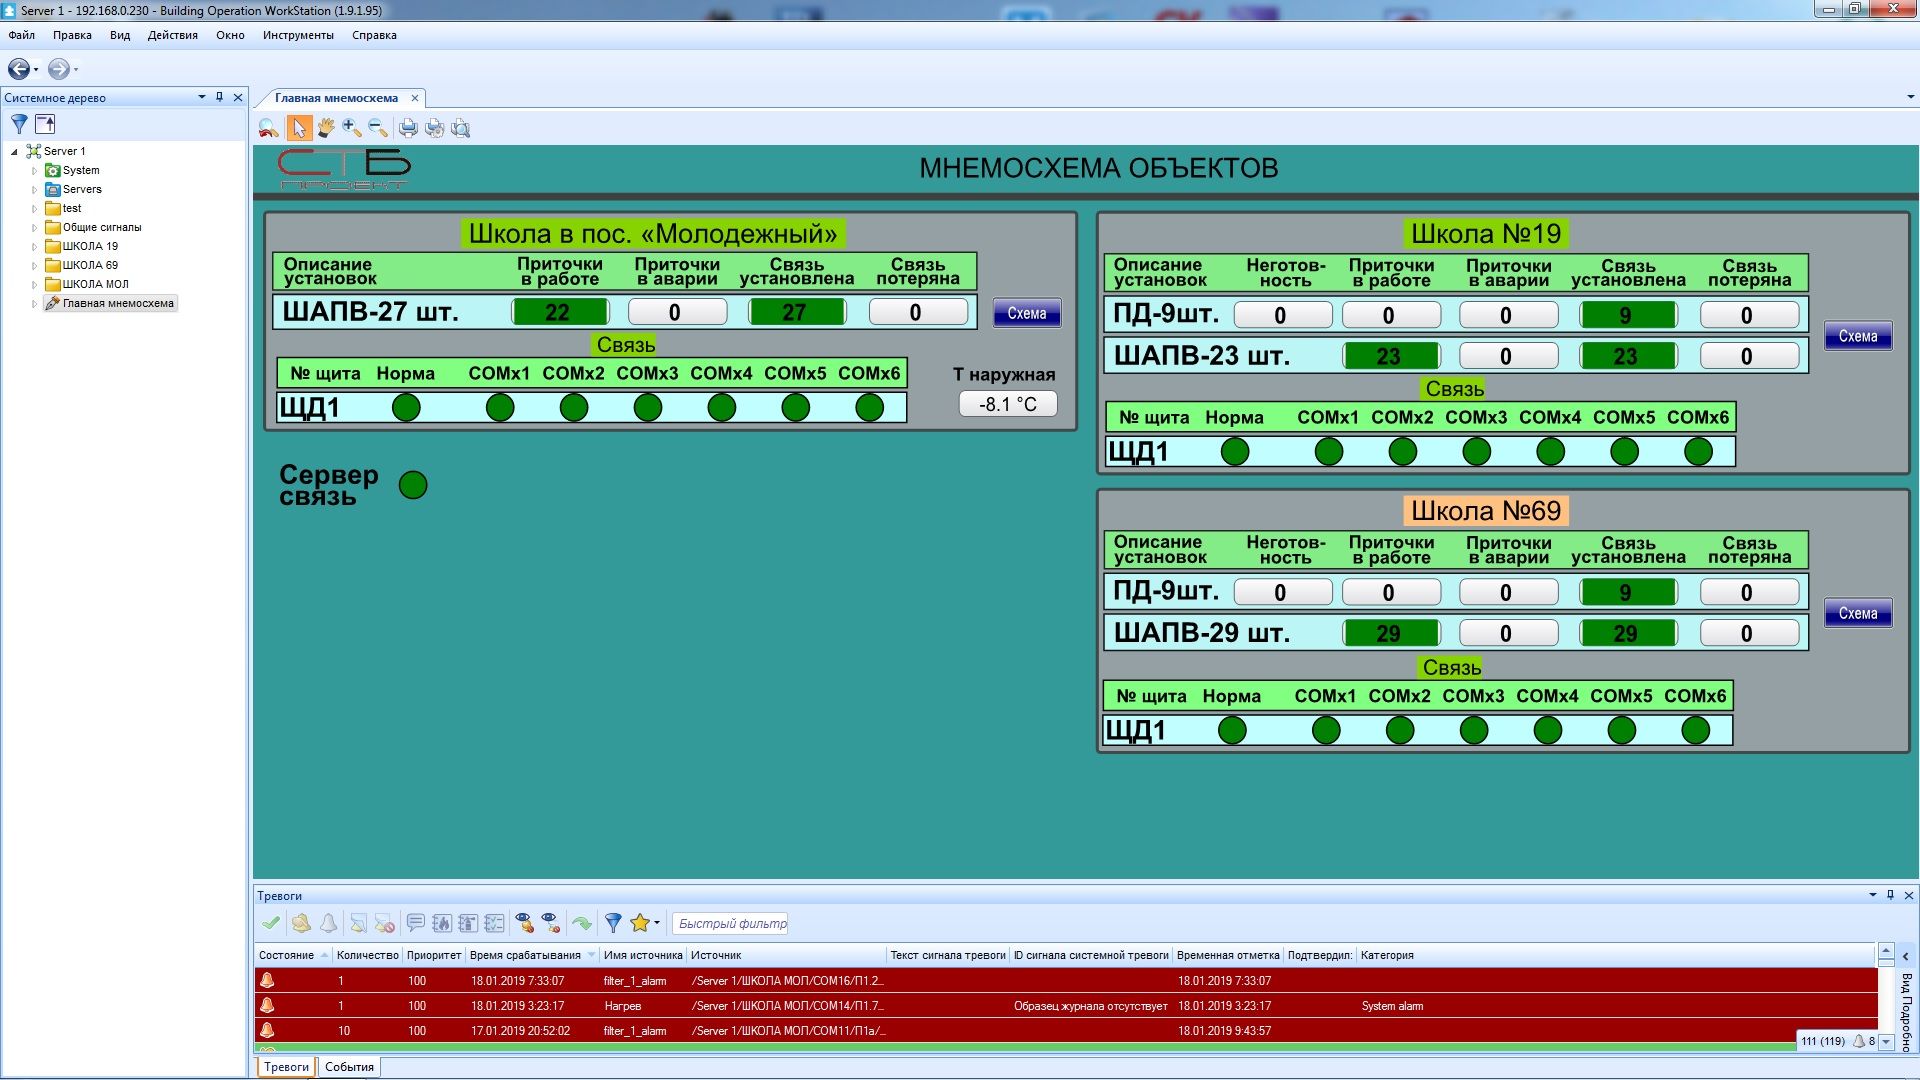The width and height of the screenshot is (1920, 1080).
Task: Toggle pin on Системное дерево panel
Action: coord(219,97)
